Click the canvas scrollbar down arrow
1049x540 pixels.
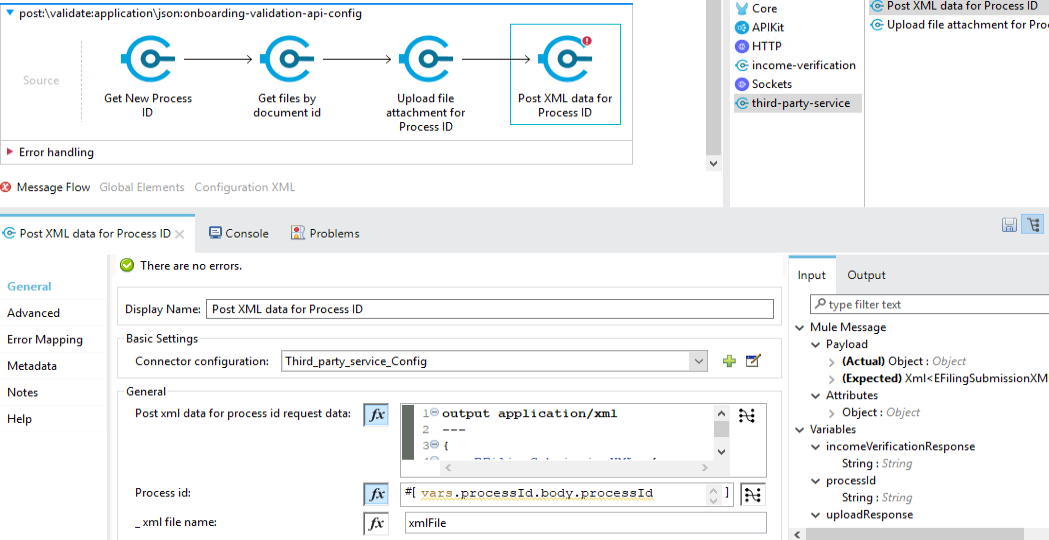point(712,163)
